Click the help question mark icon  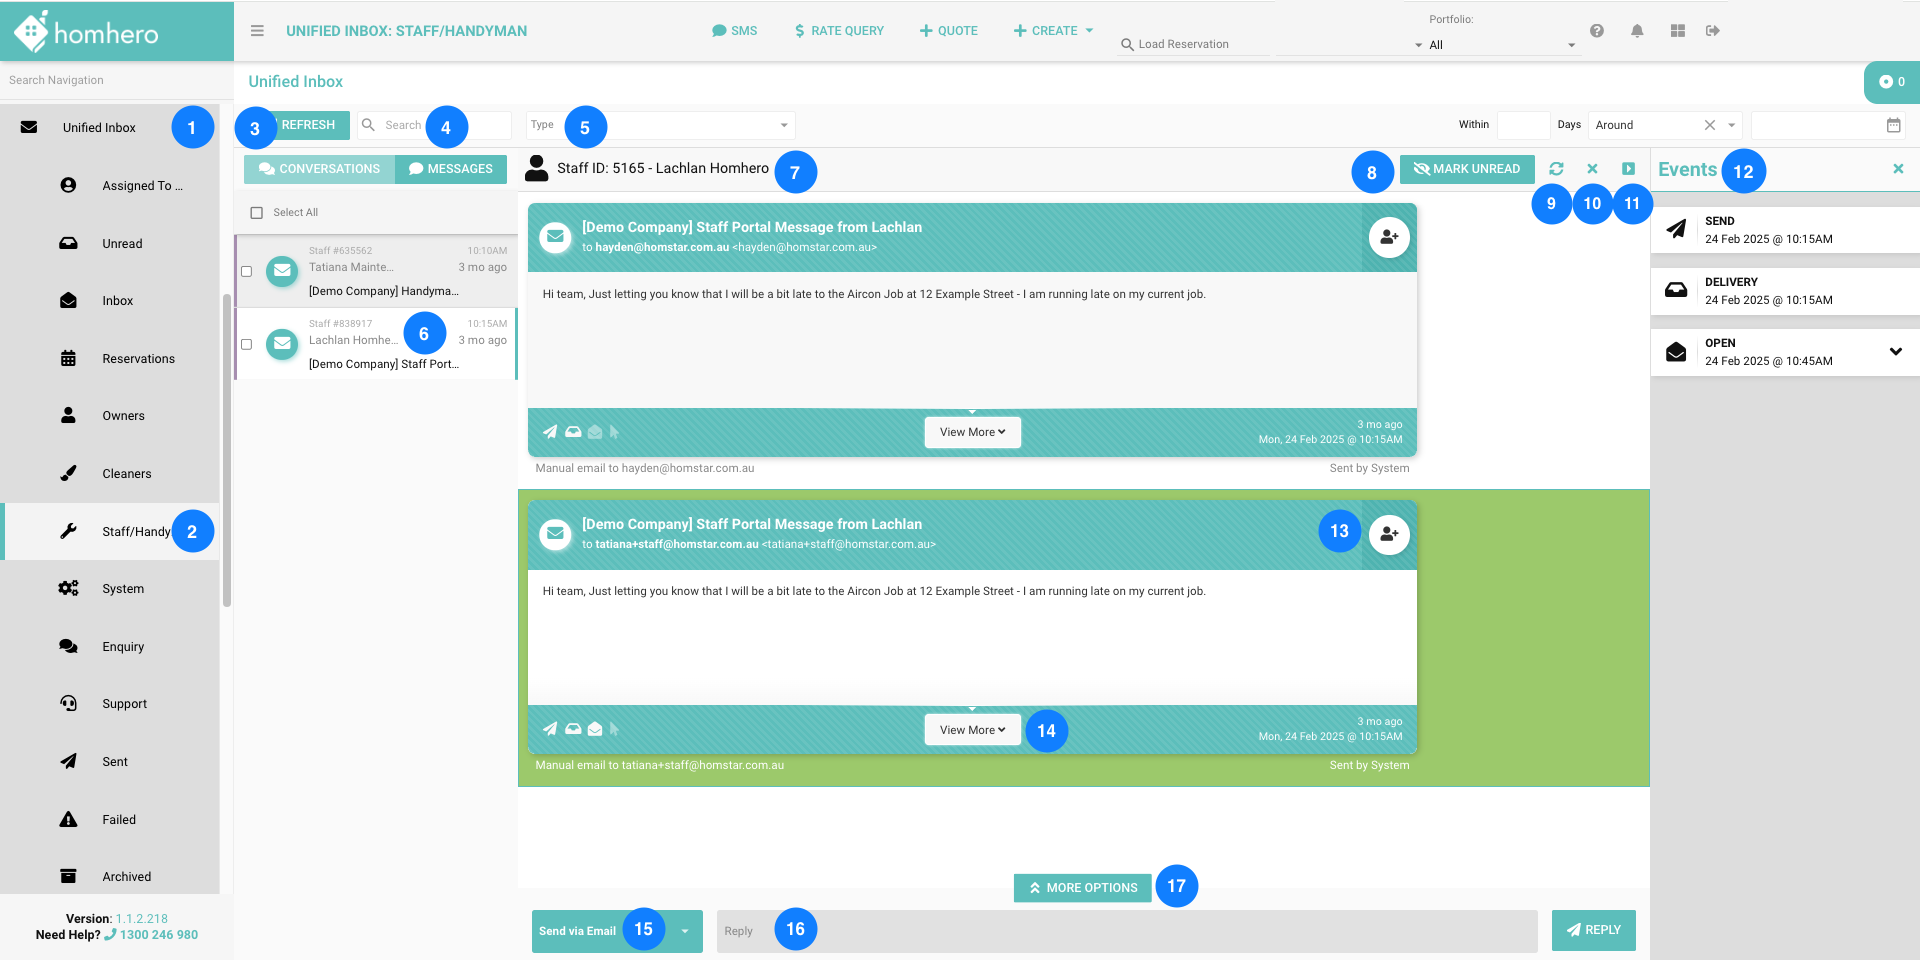coord(1597,31)
